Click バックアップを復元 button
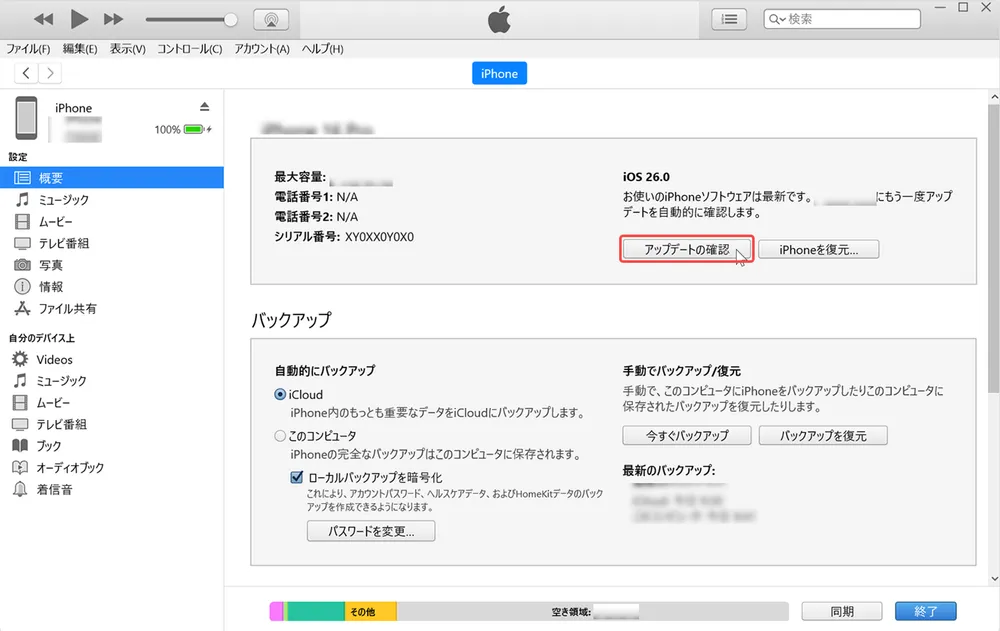 823,435
